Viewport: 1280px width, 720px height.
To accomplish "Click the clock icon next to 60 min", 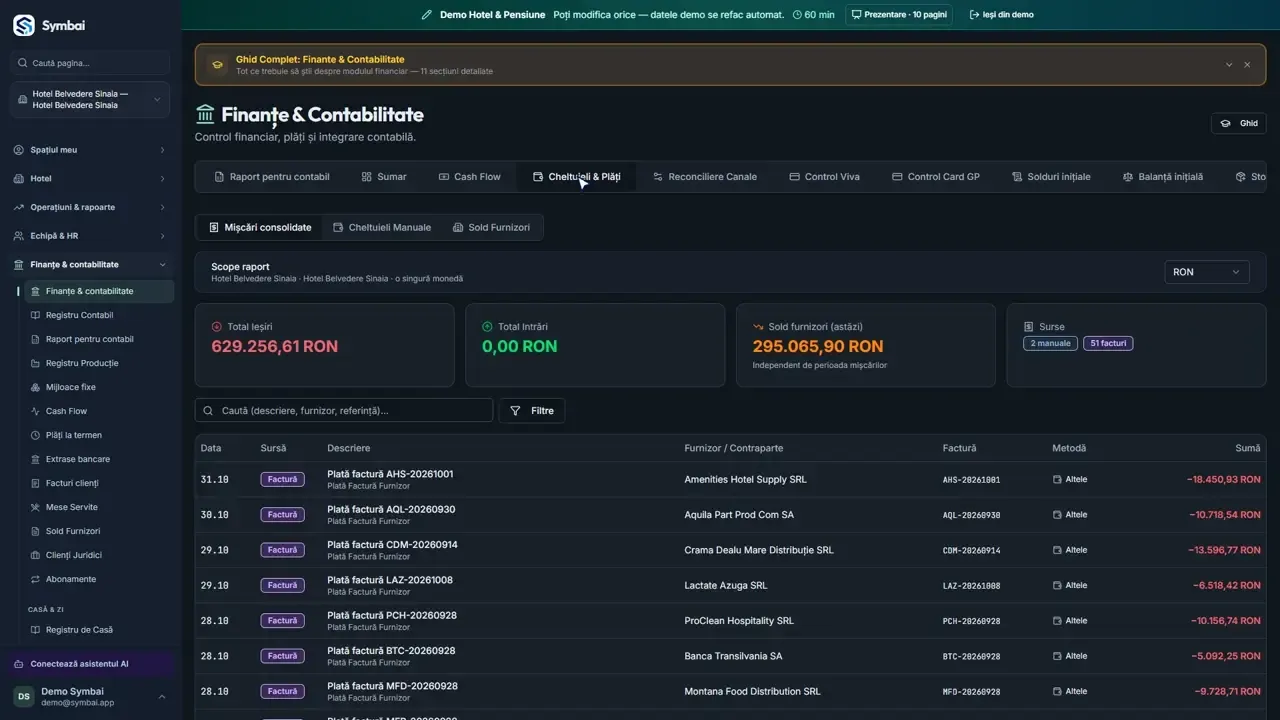I will tap(797, 15).
